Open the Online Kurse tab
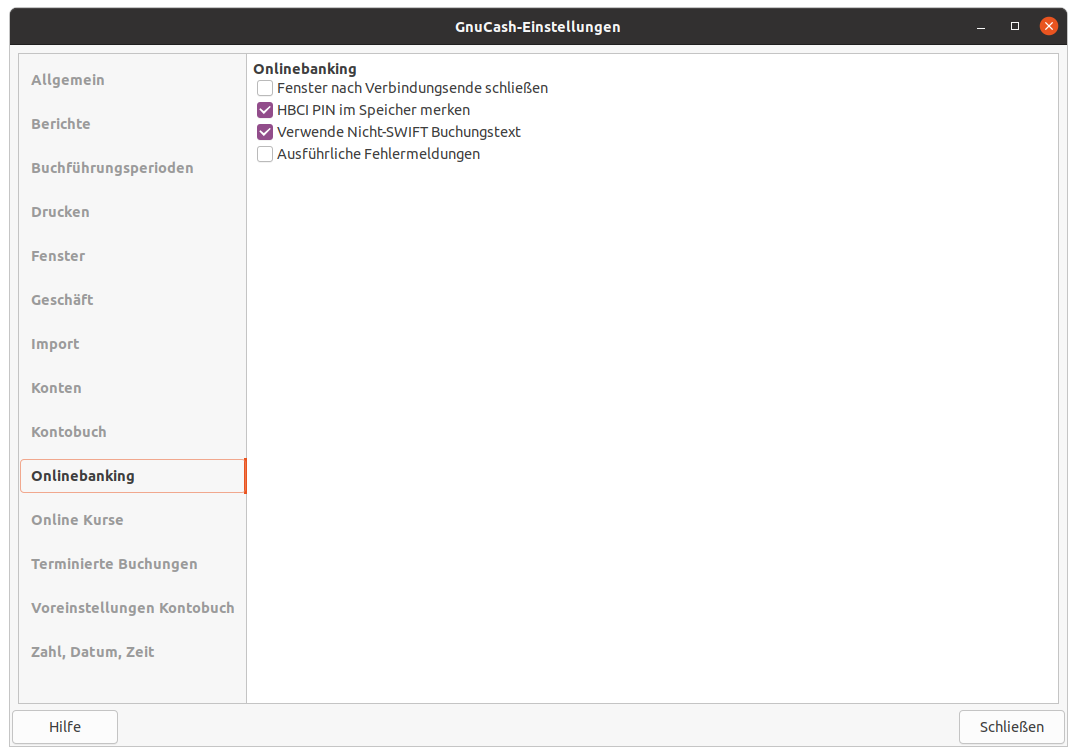The width and height of the screenshot is (1077, 756). point(77,520)
